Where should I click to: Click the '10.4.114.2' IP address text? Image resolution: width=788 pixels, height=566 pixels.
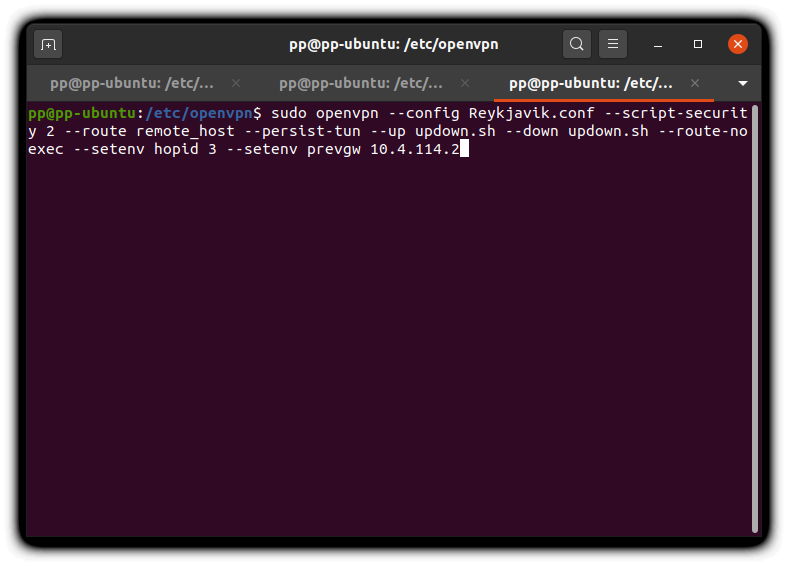tap(415, 150)
